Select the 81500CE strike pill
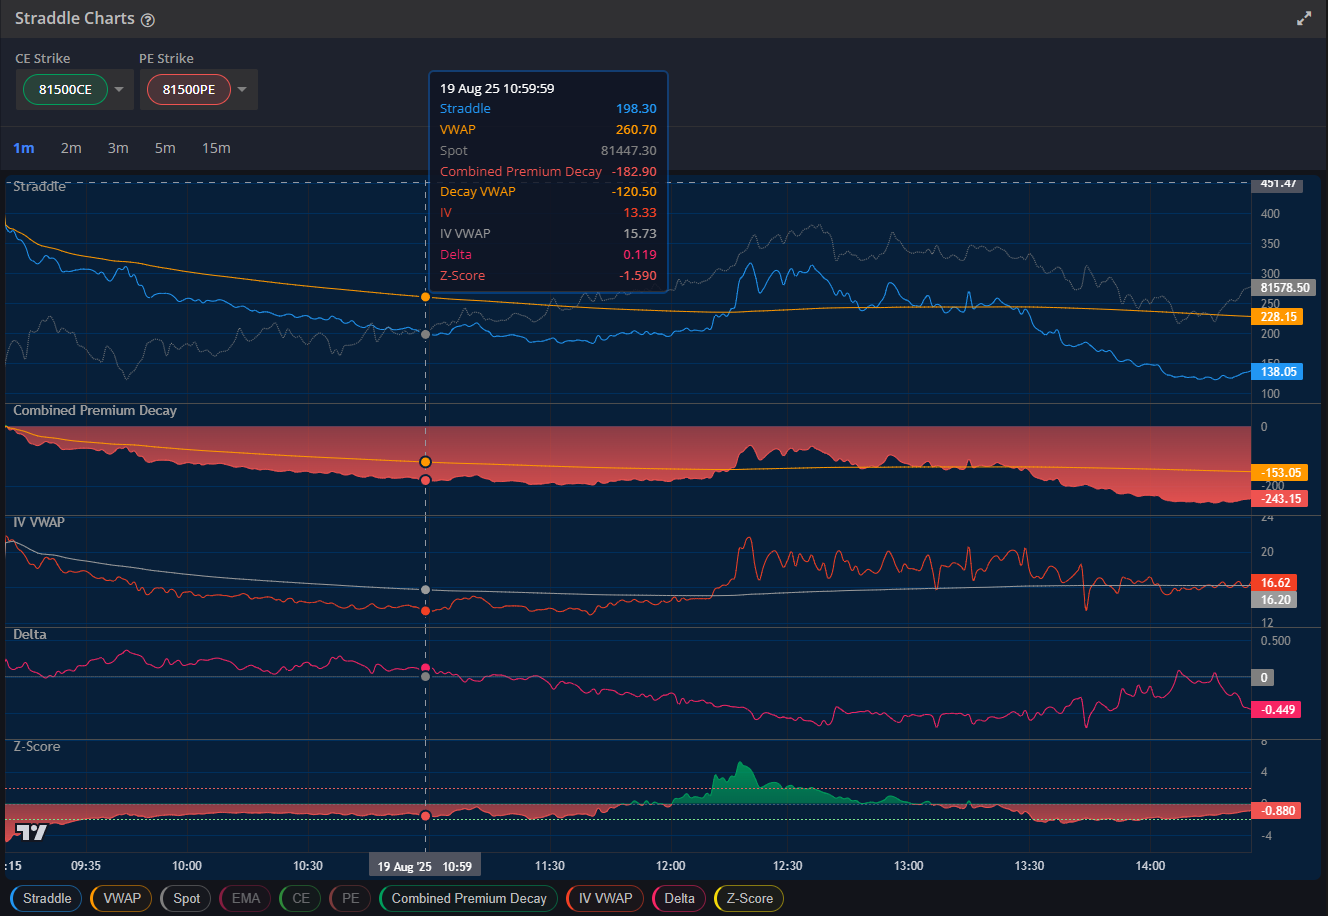Viewport: 1328px width, 916px height. point(64,89)
